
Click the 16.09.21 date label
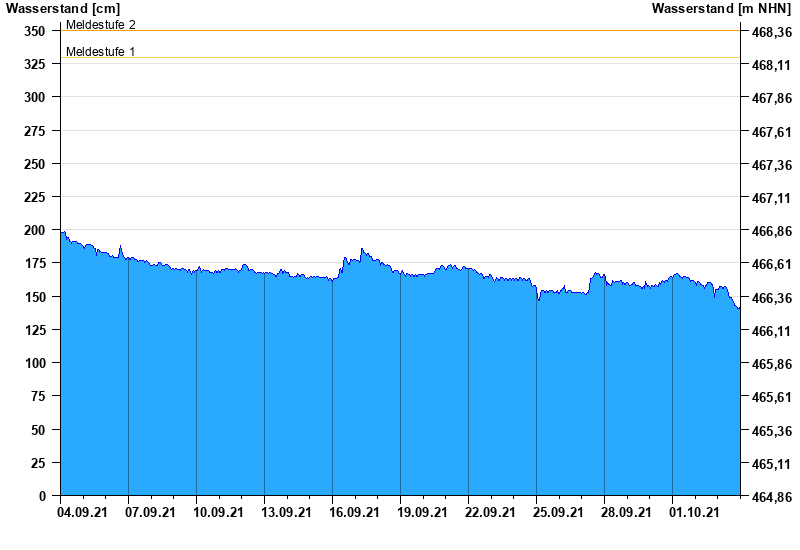(354, 512)
